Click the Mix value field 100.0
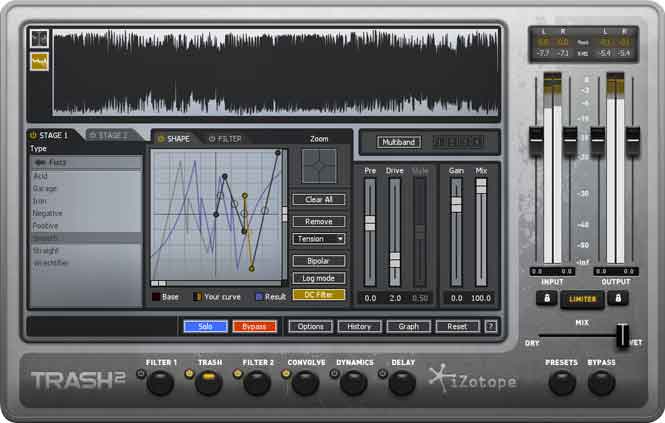Image resolution: width=665 pixels, height=423 pixels. [481, 298]
